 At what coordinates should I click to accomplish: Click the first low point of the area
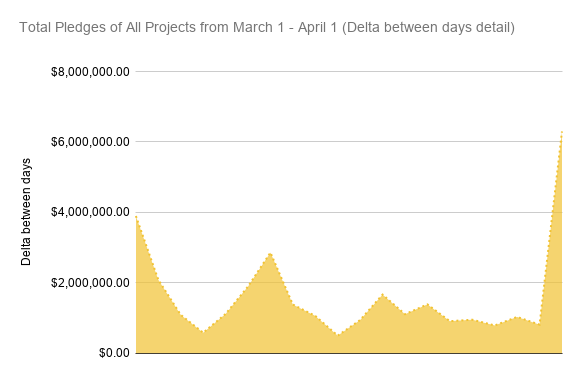point(202,332)
